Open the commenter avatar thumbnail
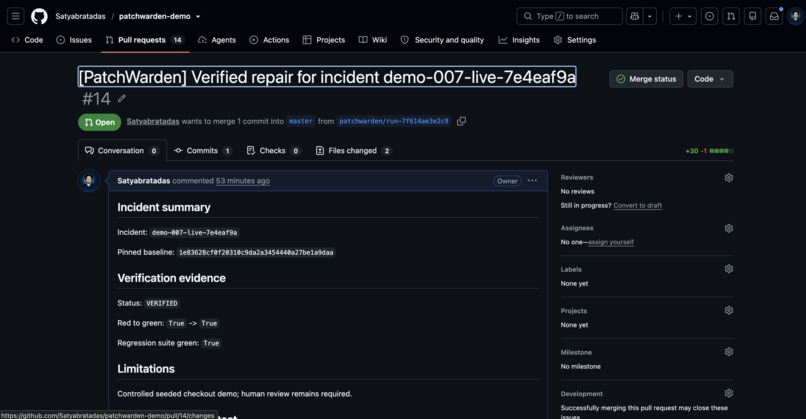 coord(89,181)
